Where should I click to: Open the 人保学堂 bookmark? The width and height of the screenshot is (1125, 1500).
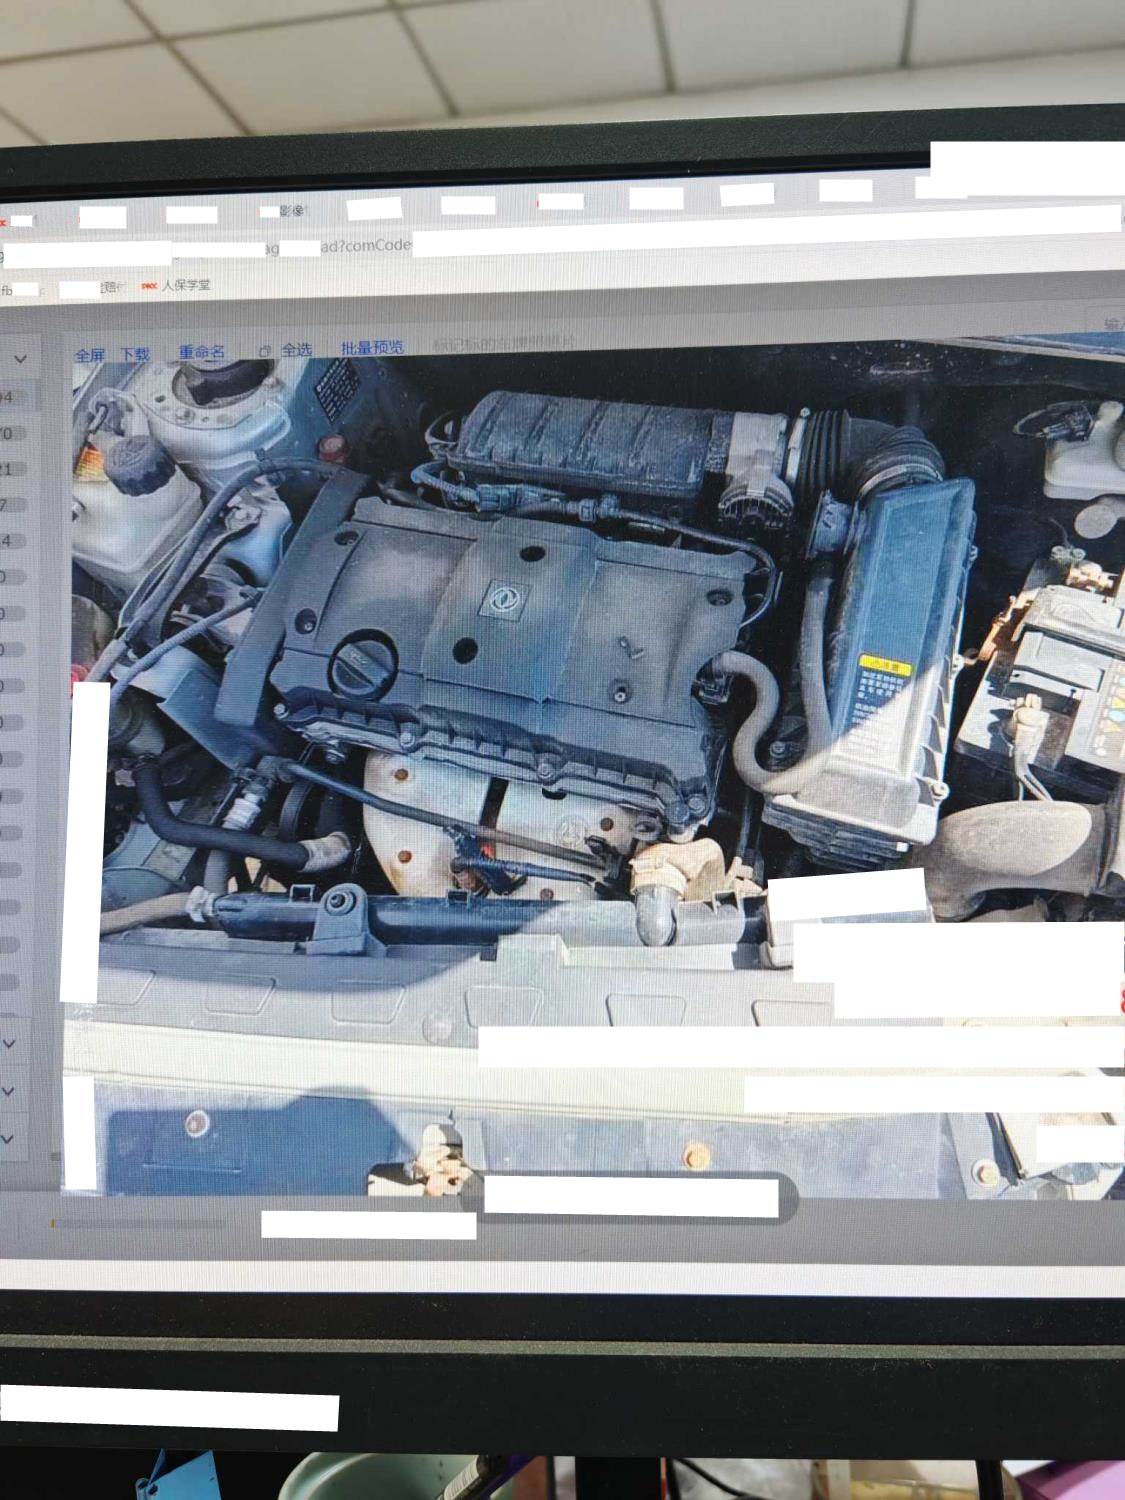[186, 285]
